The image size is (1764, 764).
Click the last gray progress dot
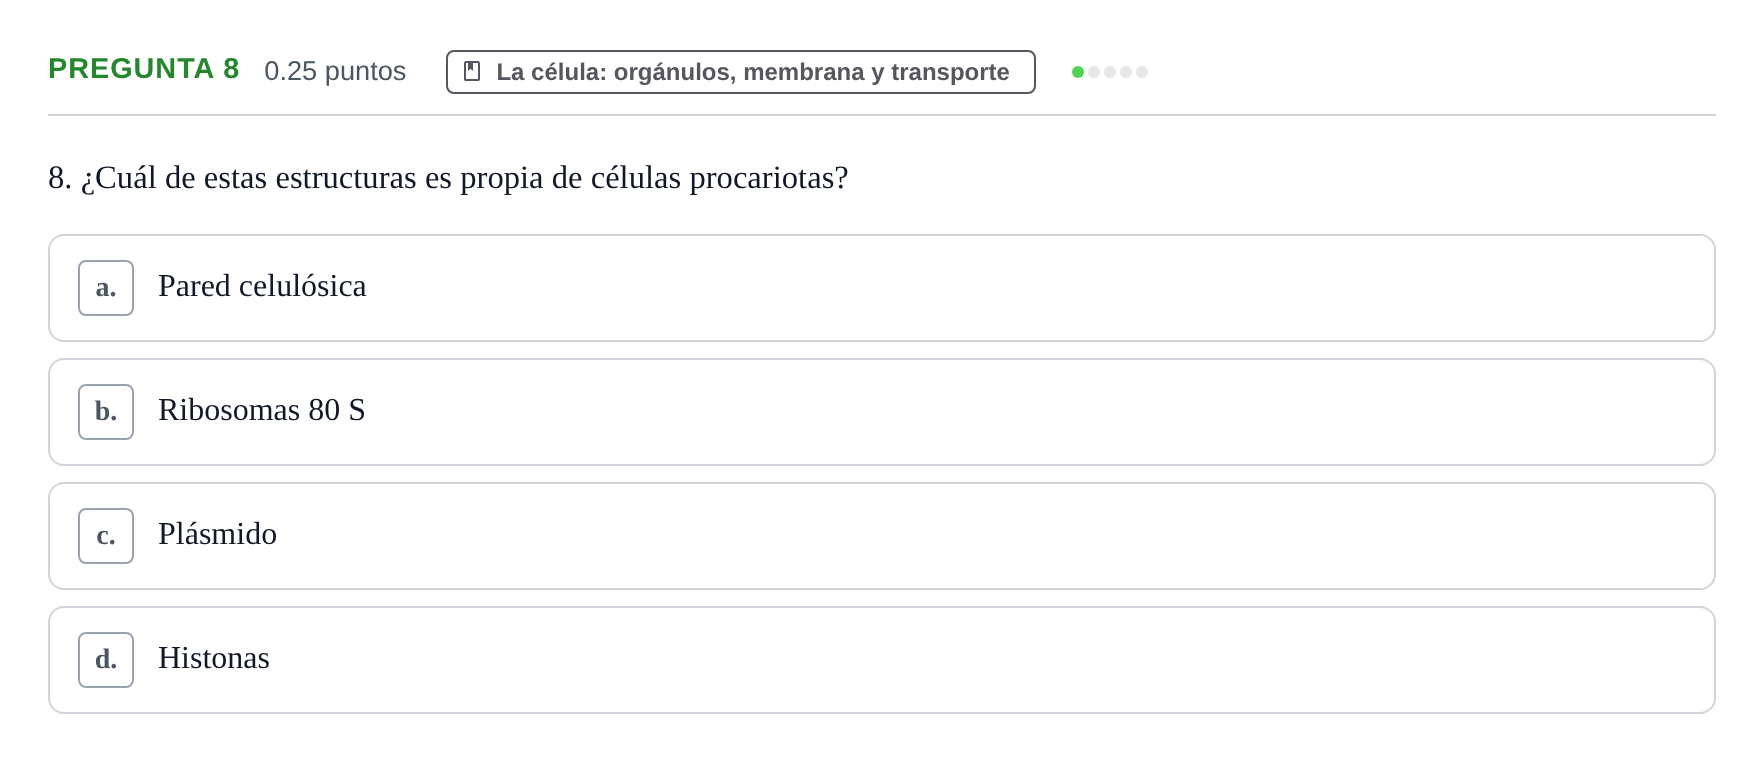pos(1142,72)
